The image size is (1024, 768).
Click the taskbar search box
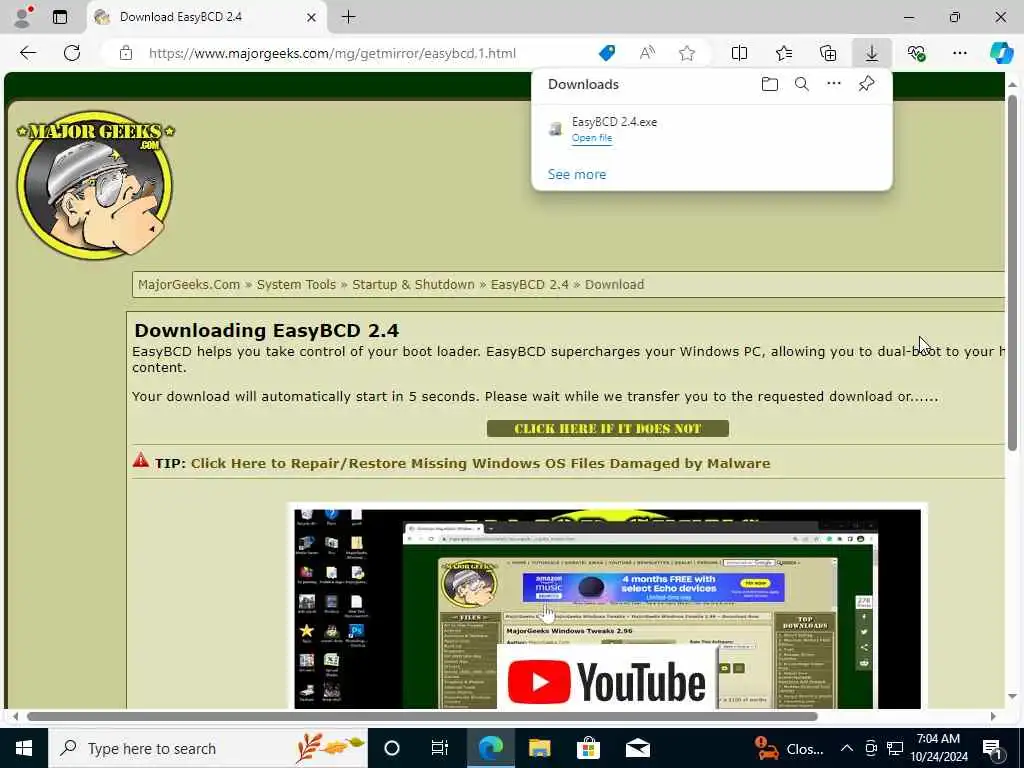(x=208, y=748)
